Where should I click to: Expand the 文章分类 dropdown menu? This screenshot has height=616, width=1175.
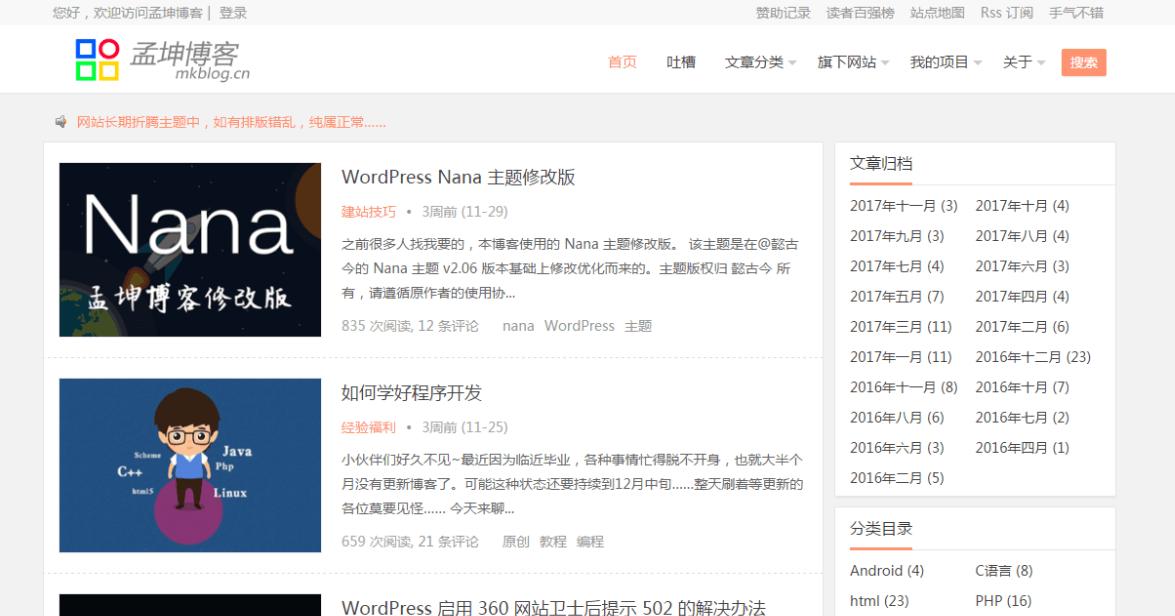tap(761, 62)
